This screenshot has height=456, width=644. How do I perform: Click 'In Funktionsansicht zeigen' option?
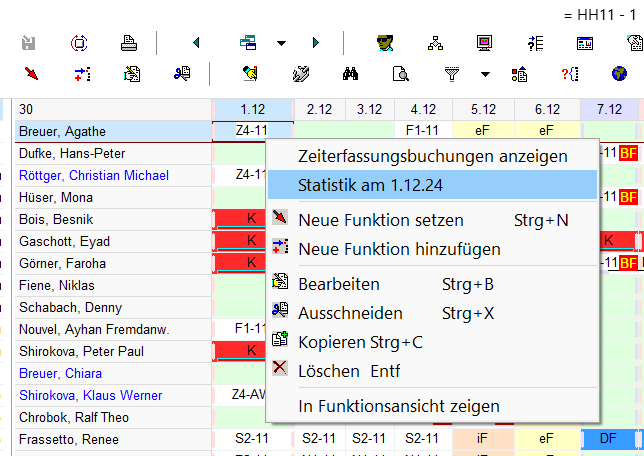point(398,406)
